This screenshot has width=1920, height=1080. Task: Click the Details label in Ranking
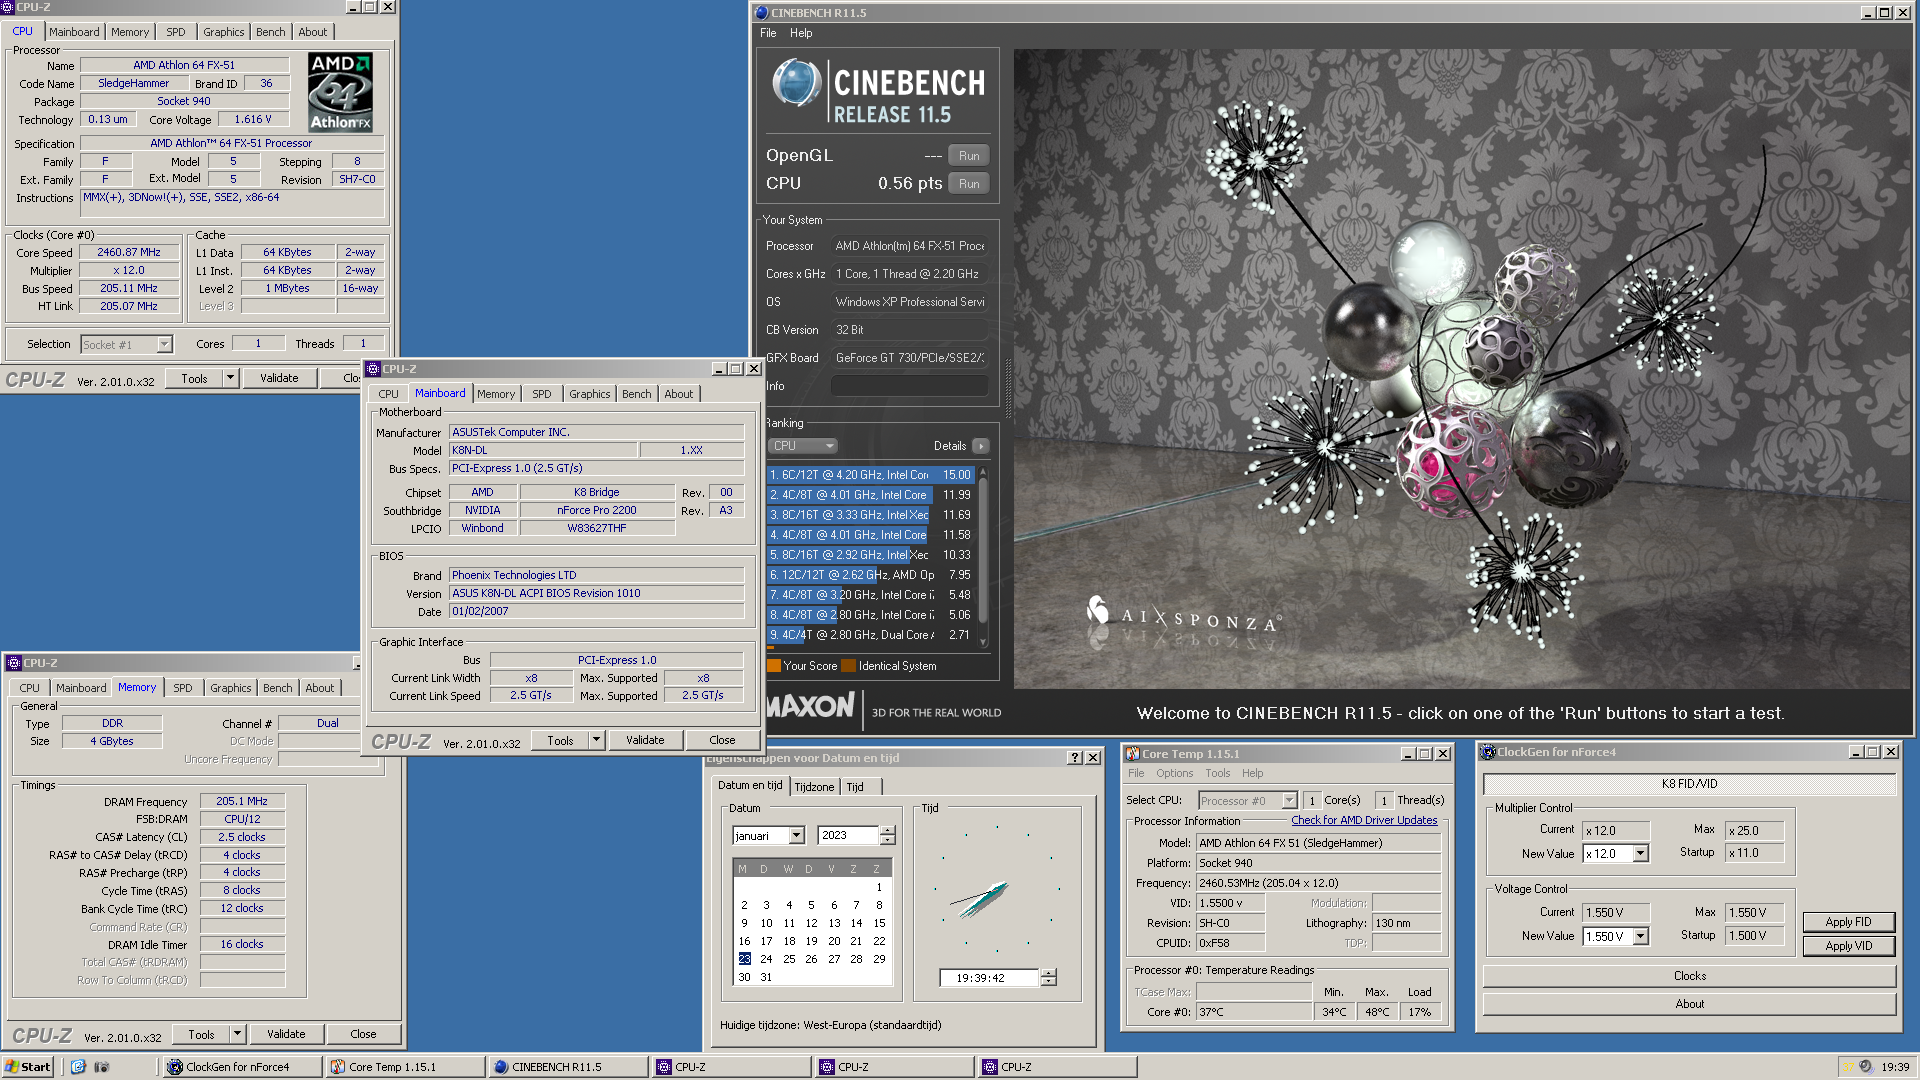point(949,446)
